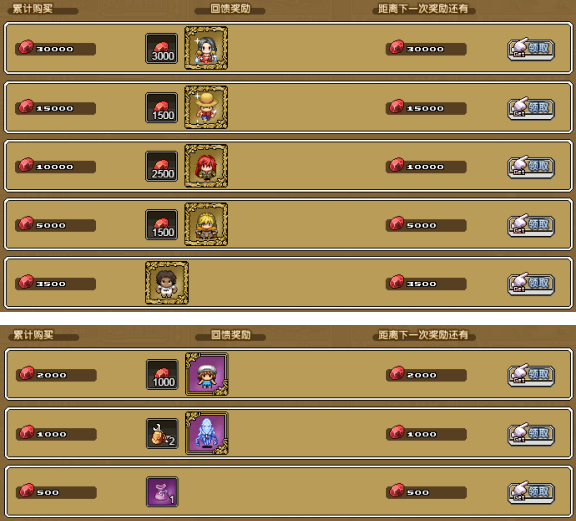The width and height of the screenshot is (576, 521).
Task: Select the white-hat character on purple frame
Action: pos(207,374)
